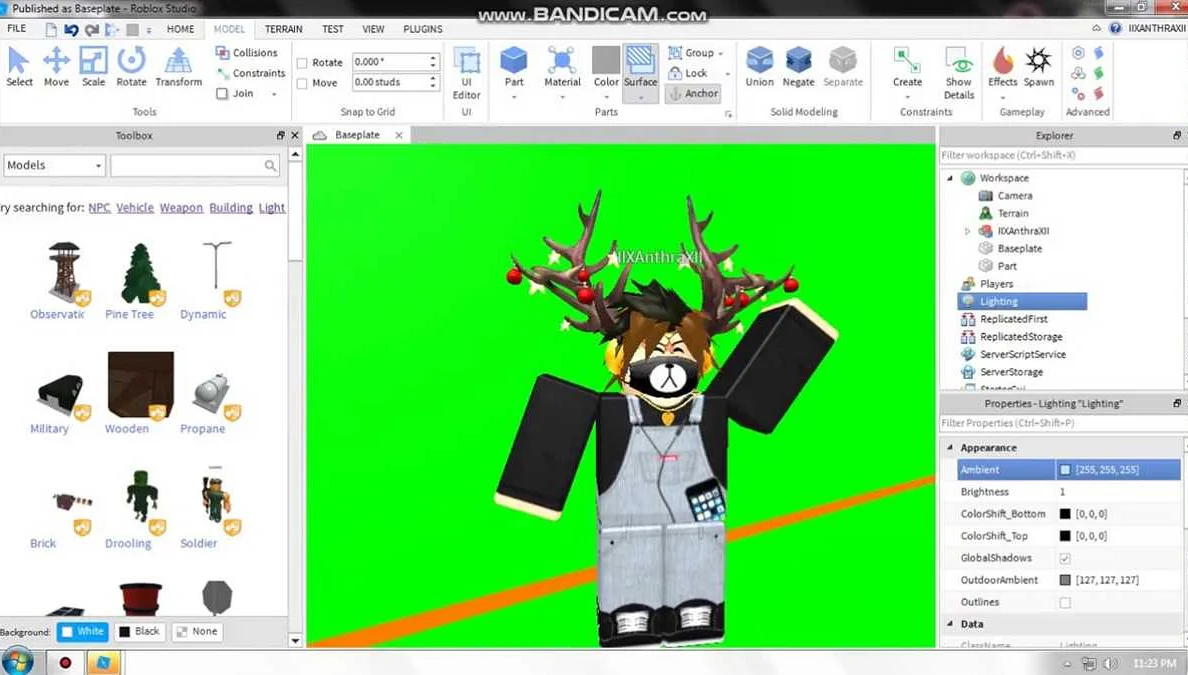Collapse the Workspace tree node
This screenshot has width=1188, height=675.
pyautogui.click(x=950, y=178)
